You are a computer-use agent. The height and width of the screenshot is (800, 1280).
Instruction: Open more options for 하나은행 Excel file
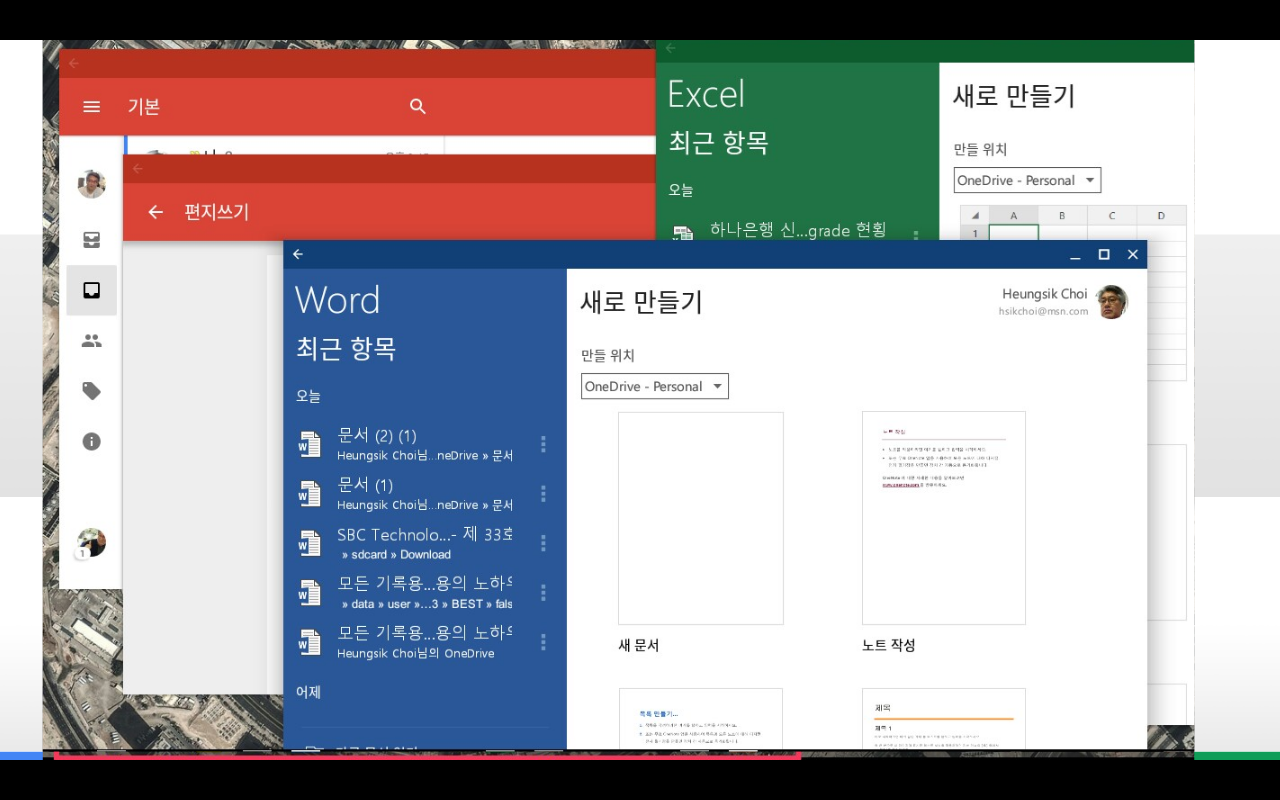[915, 236]
